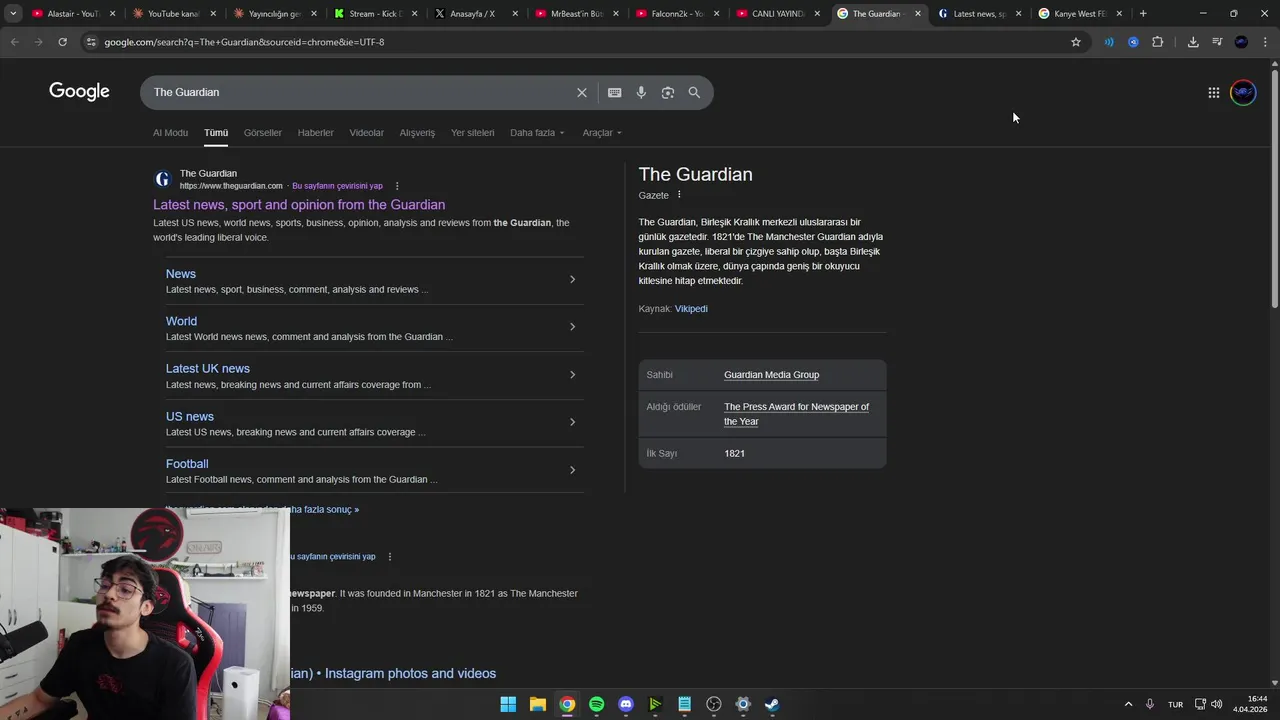The width and height of the screenshot is (1280, 720).
Task: Open more options for theguardian.com result
Action: coord(397,186)
